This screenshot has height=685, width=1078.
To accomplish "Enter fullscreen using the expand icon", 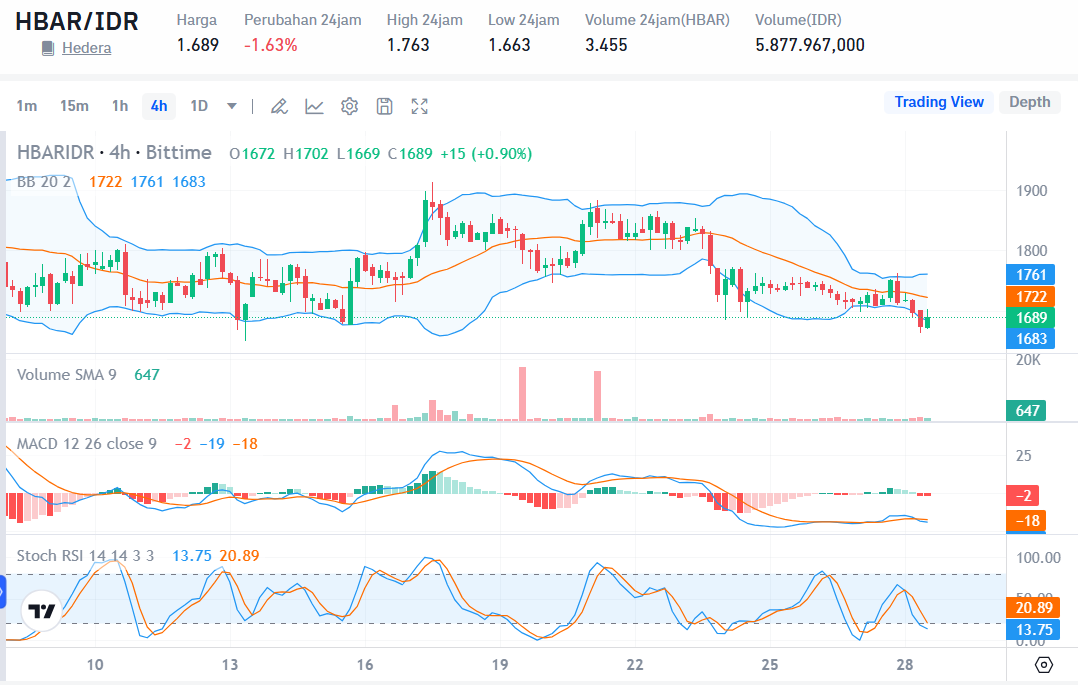I will click(419, 105).
